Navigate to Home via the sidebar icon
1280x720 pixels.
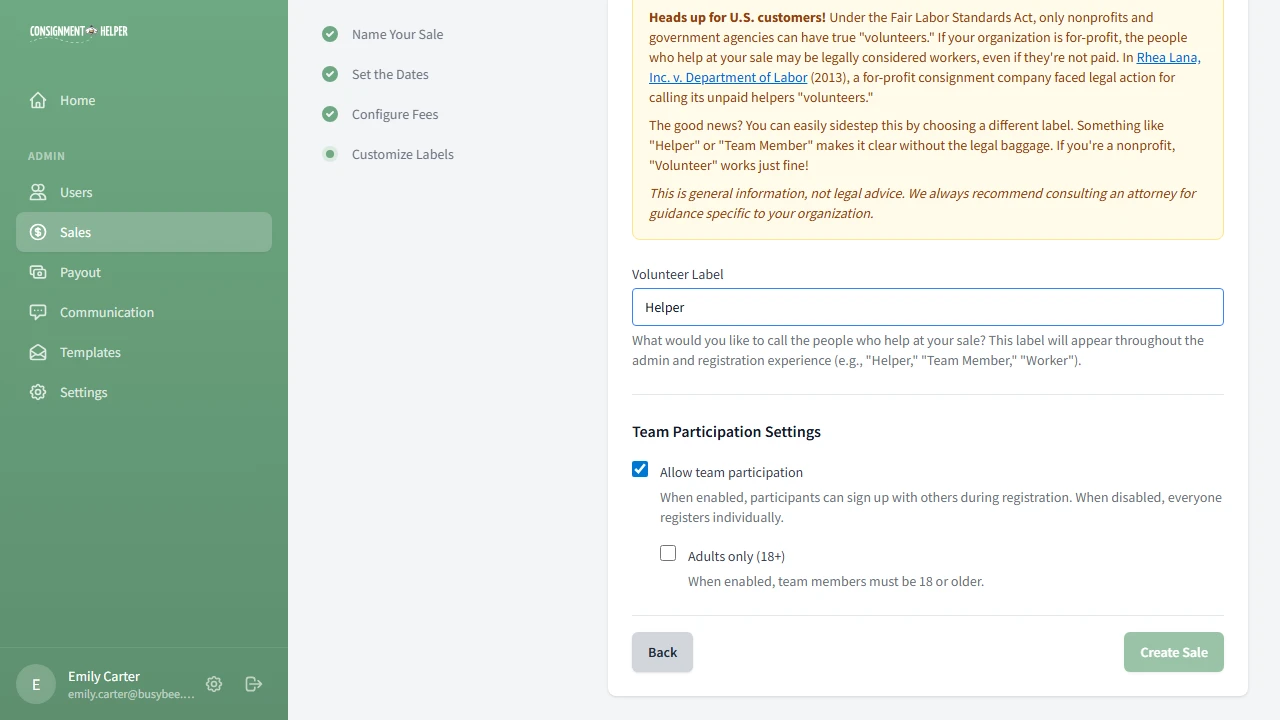pos(37,100)
